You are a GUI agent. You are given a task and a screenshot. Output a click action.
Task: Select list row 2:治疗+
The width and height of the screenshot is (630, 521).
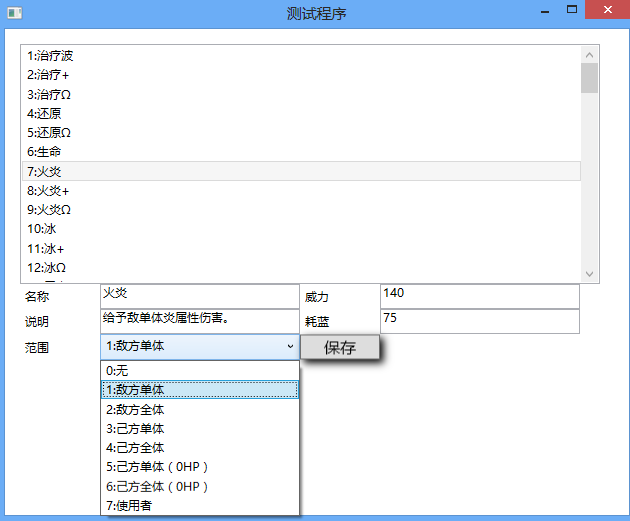click(301, 75)
